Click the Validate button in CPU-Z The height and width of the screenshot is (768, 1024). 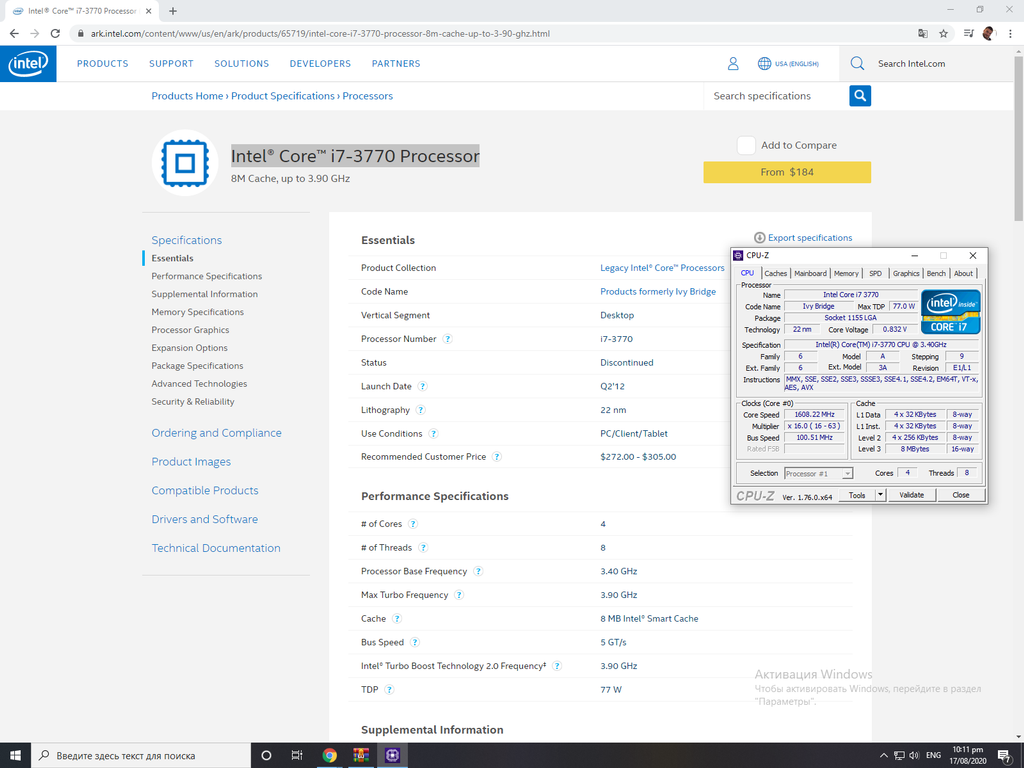(x=911, y=495)
